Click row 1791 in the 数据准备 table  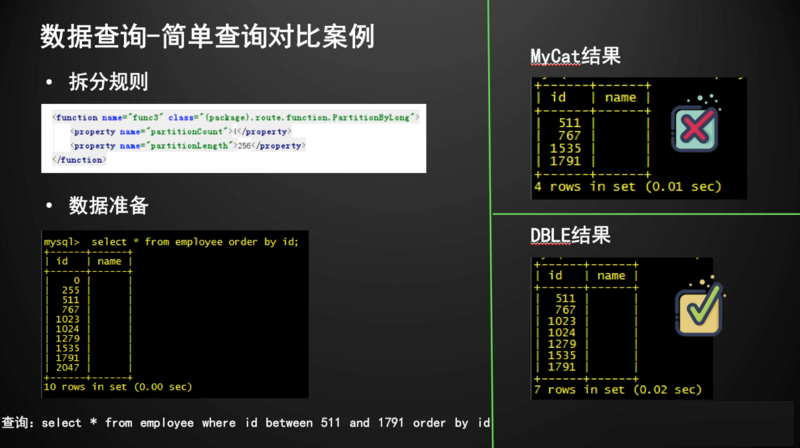(x=88, y=358)
